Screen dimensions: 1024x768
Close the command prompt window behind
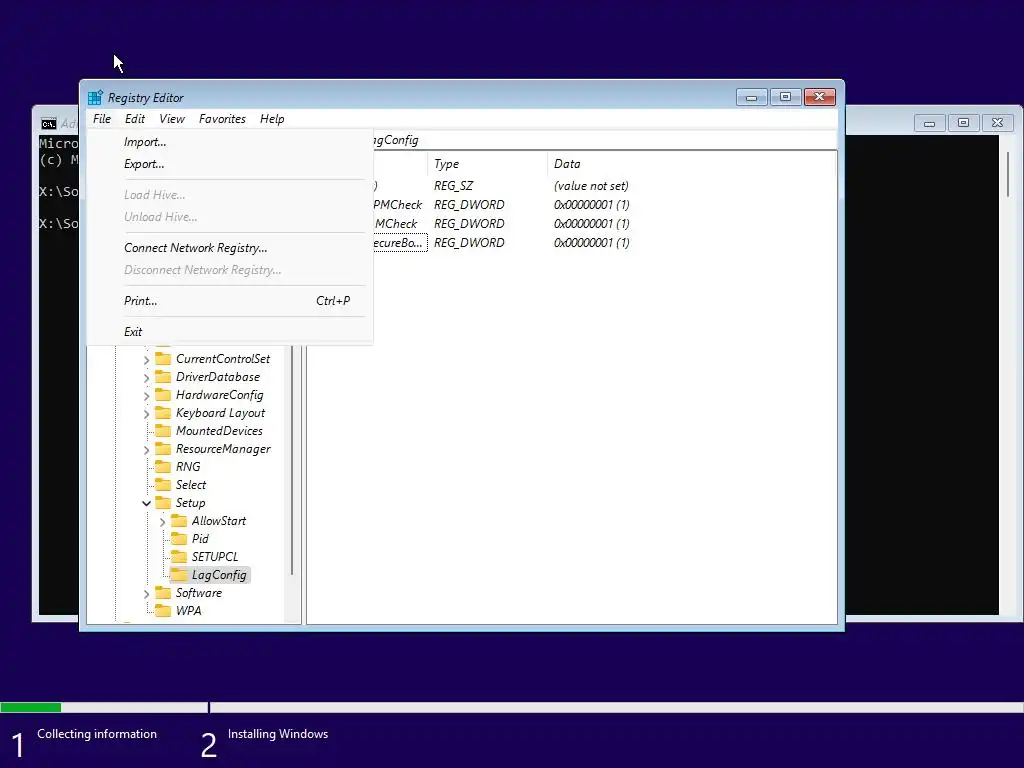point(997,123)
